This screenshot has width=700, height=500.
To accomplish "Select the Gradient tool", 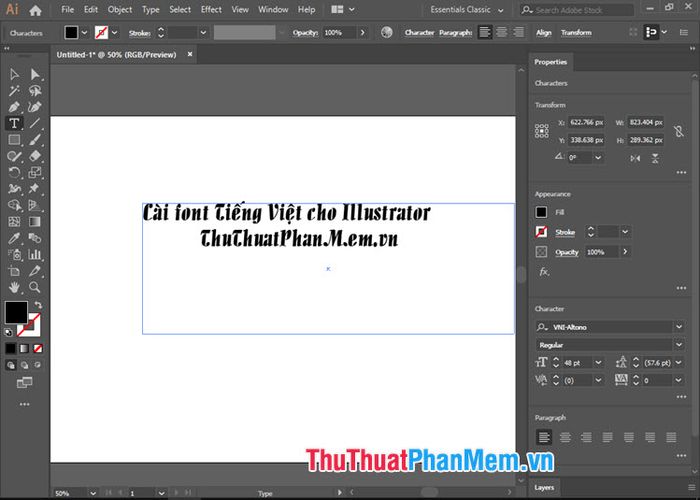I will (35, 221).
